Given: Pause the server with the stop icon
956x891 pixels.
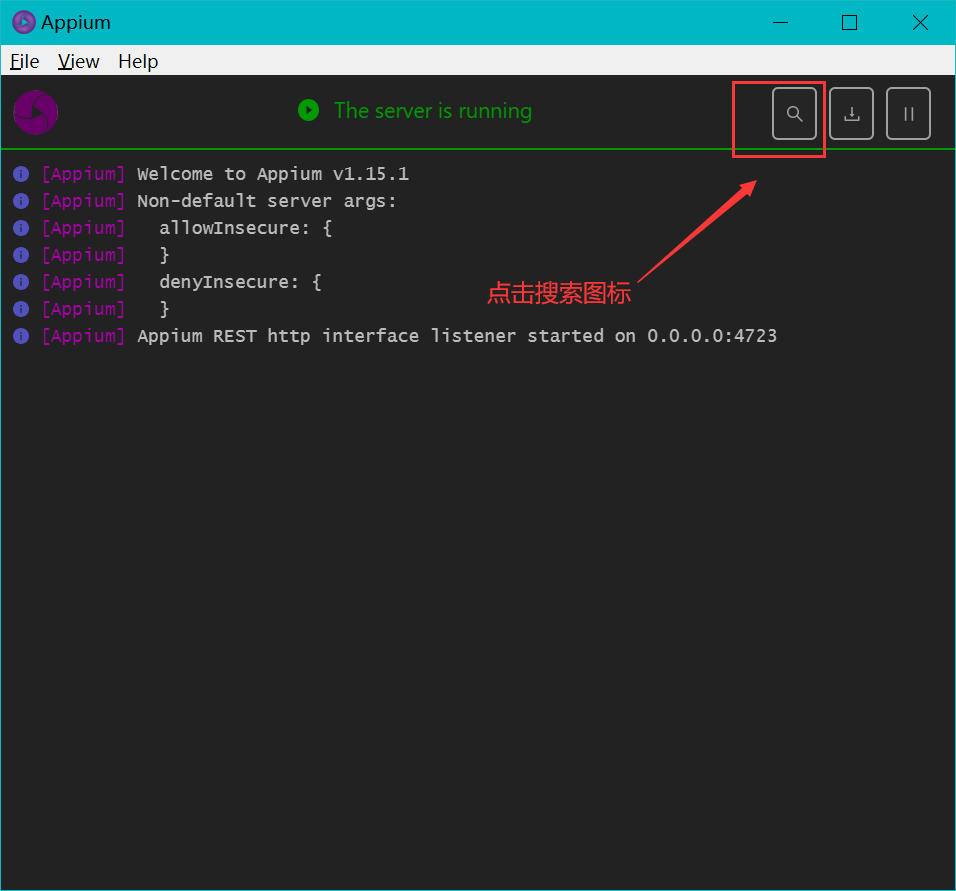Looking at the screenshot, I should (x=908, y=114).
